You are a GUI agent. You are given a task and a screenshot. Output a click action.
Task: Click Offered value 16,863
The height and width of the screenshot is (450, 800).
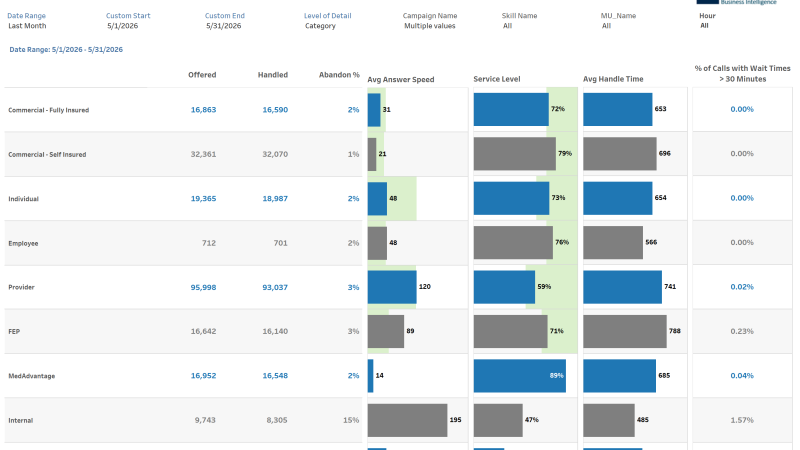tap(203, 109)
